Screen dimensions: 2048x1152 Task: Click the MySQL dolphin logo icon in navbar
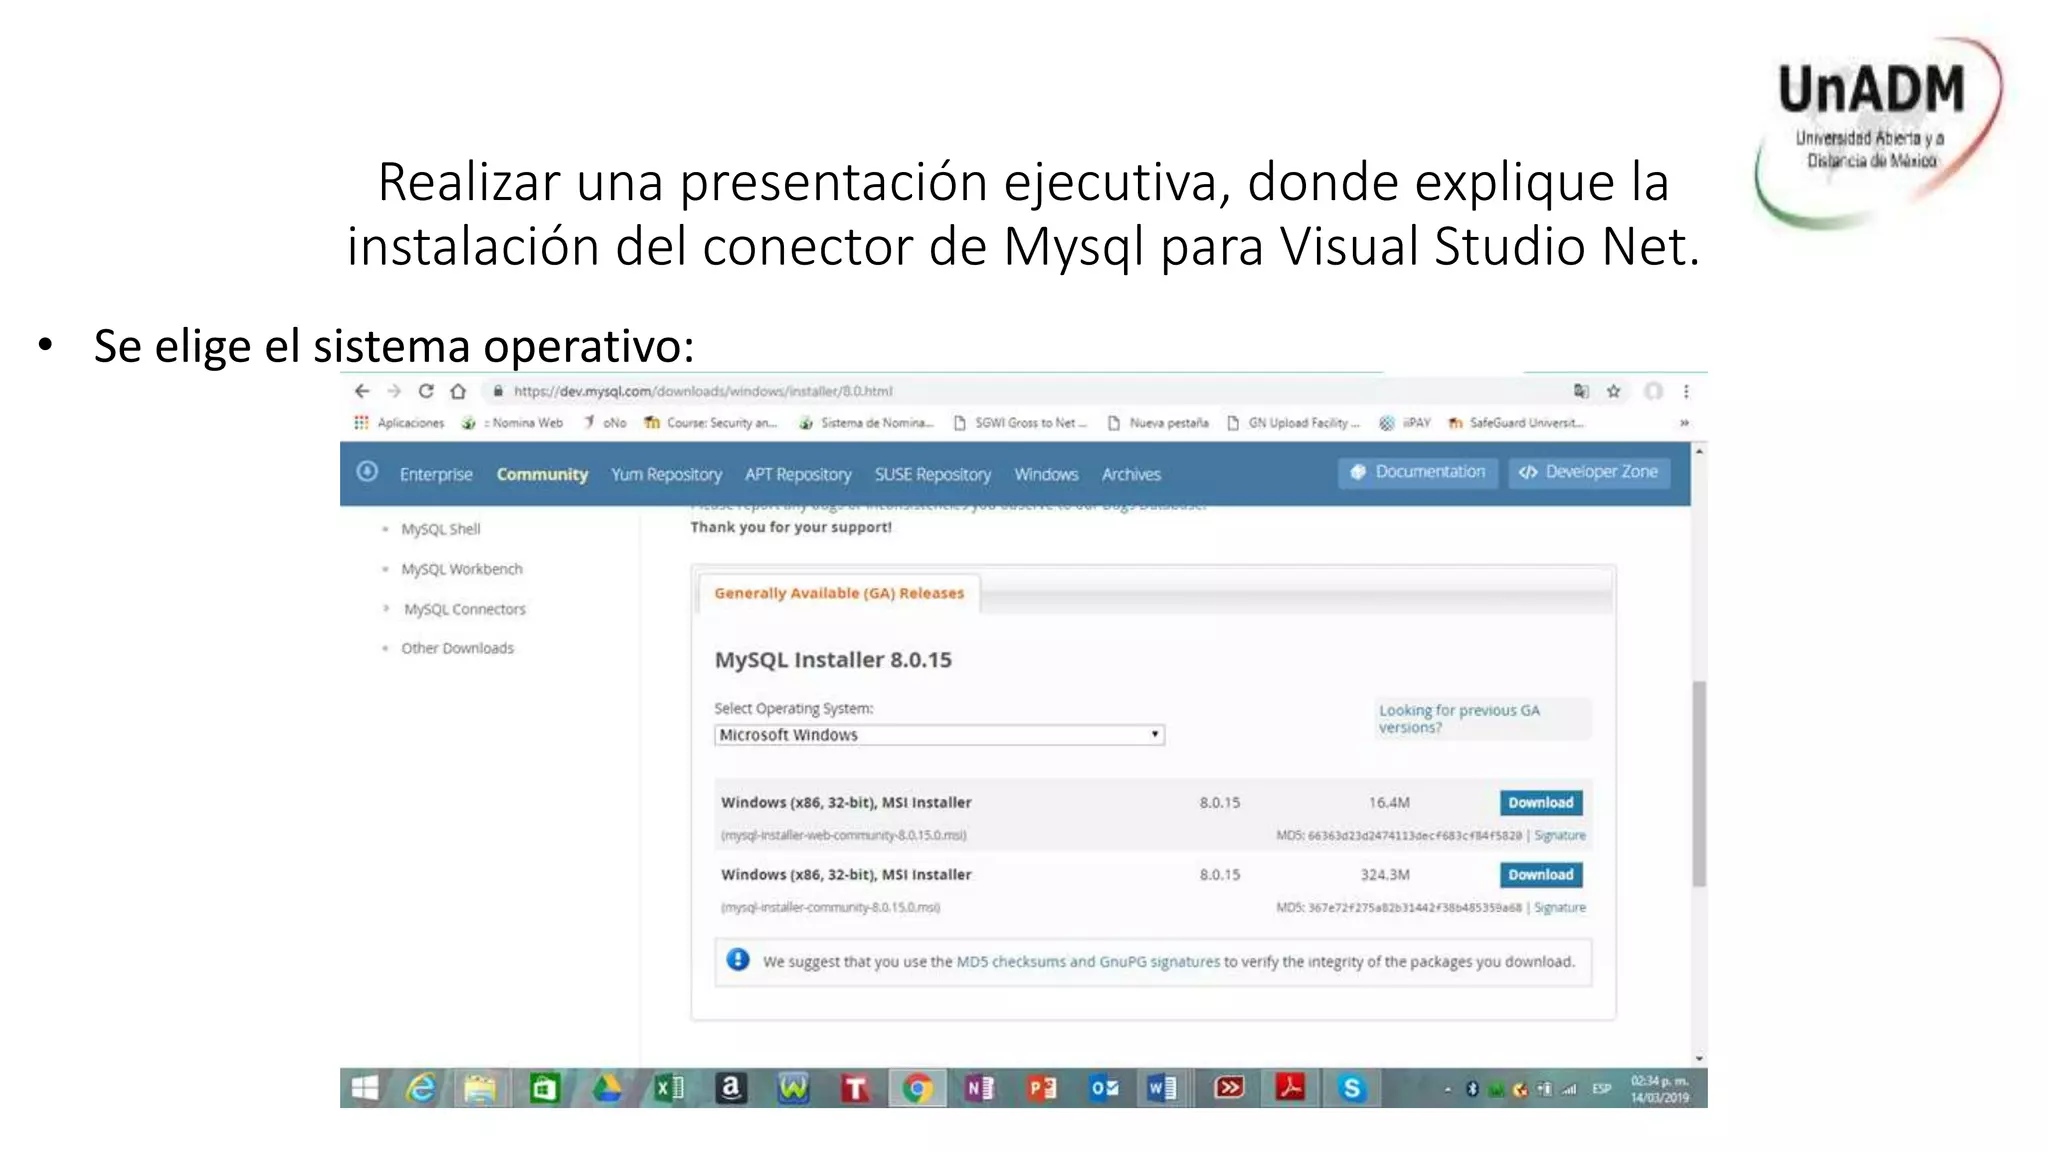(x=367, y=471)
